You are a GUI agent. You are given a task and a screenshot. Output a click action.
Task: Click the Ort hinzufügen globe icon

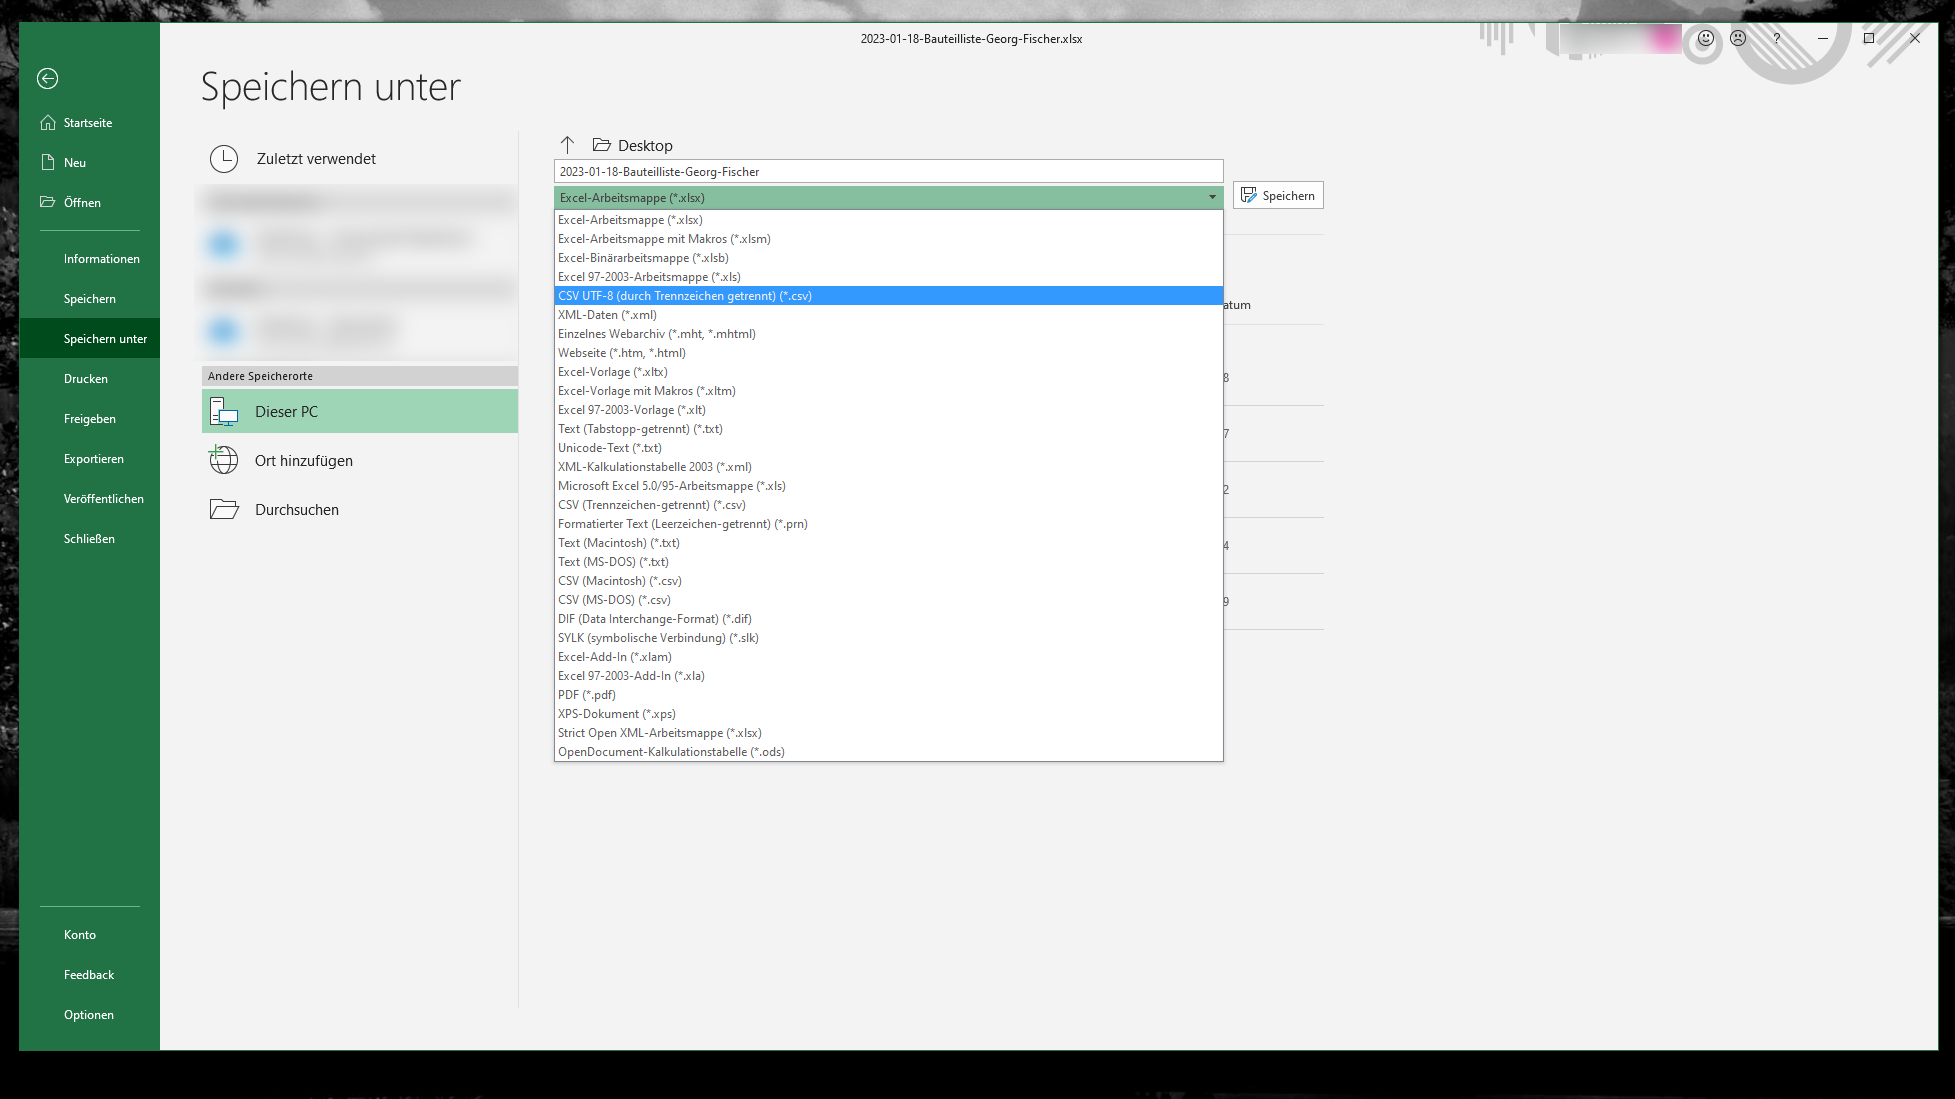[x=224, y=460]
